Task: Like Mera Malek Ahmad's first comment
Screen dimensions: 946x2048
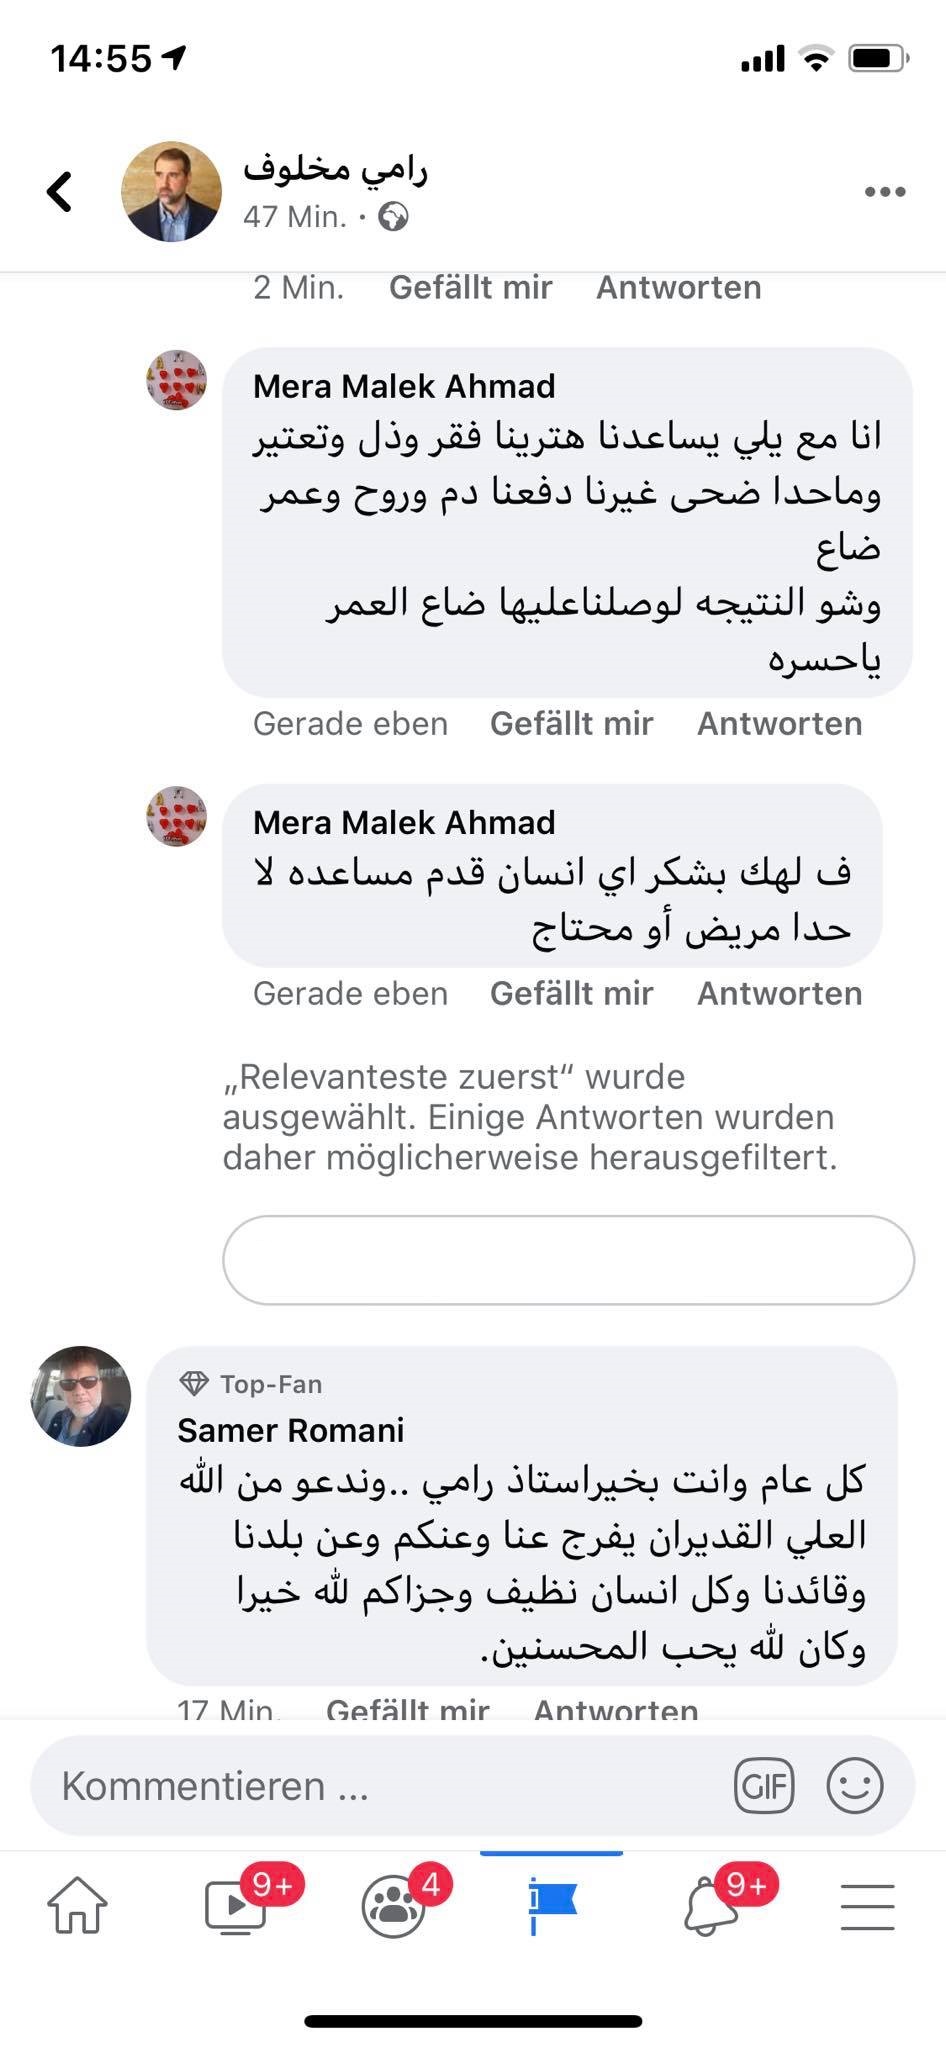Action: tap(571, 723)
